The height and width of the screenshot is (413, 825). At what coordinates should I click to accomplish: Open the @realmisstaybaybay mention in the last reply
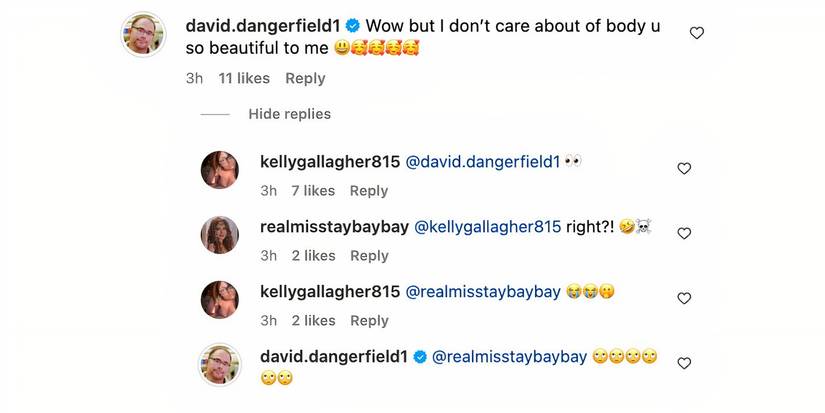pos(509,356)
